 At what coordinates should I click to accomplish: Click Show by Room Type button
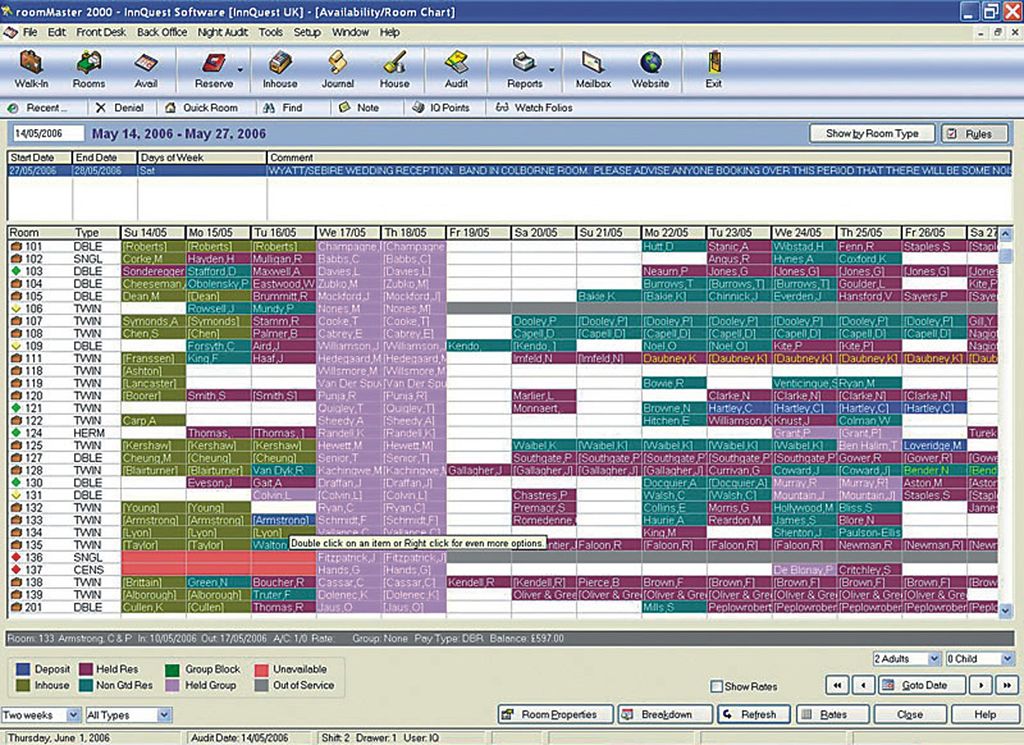[872, 133]
